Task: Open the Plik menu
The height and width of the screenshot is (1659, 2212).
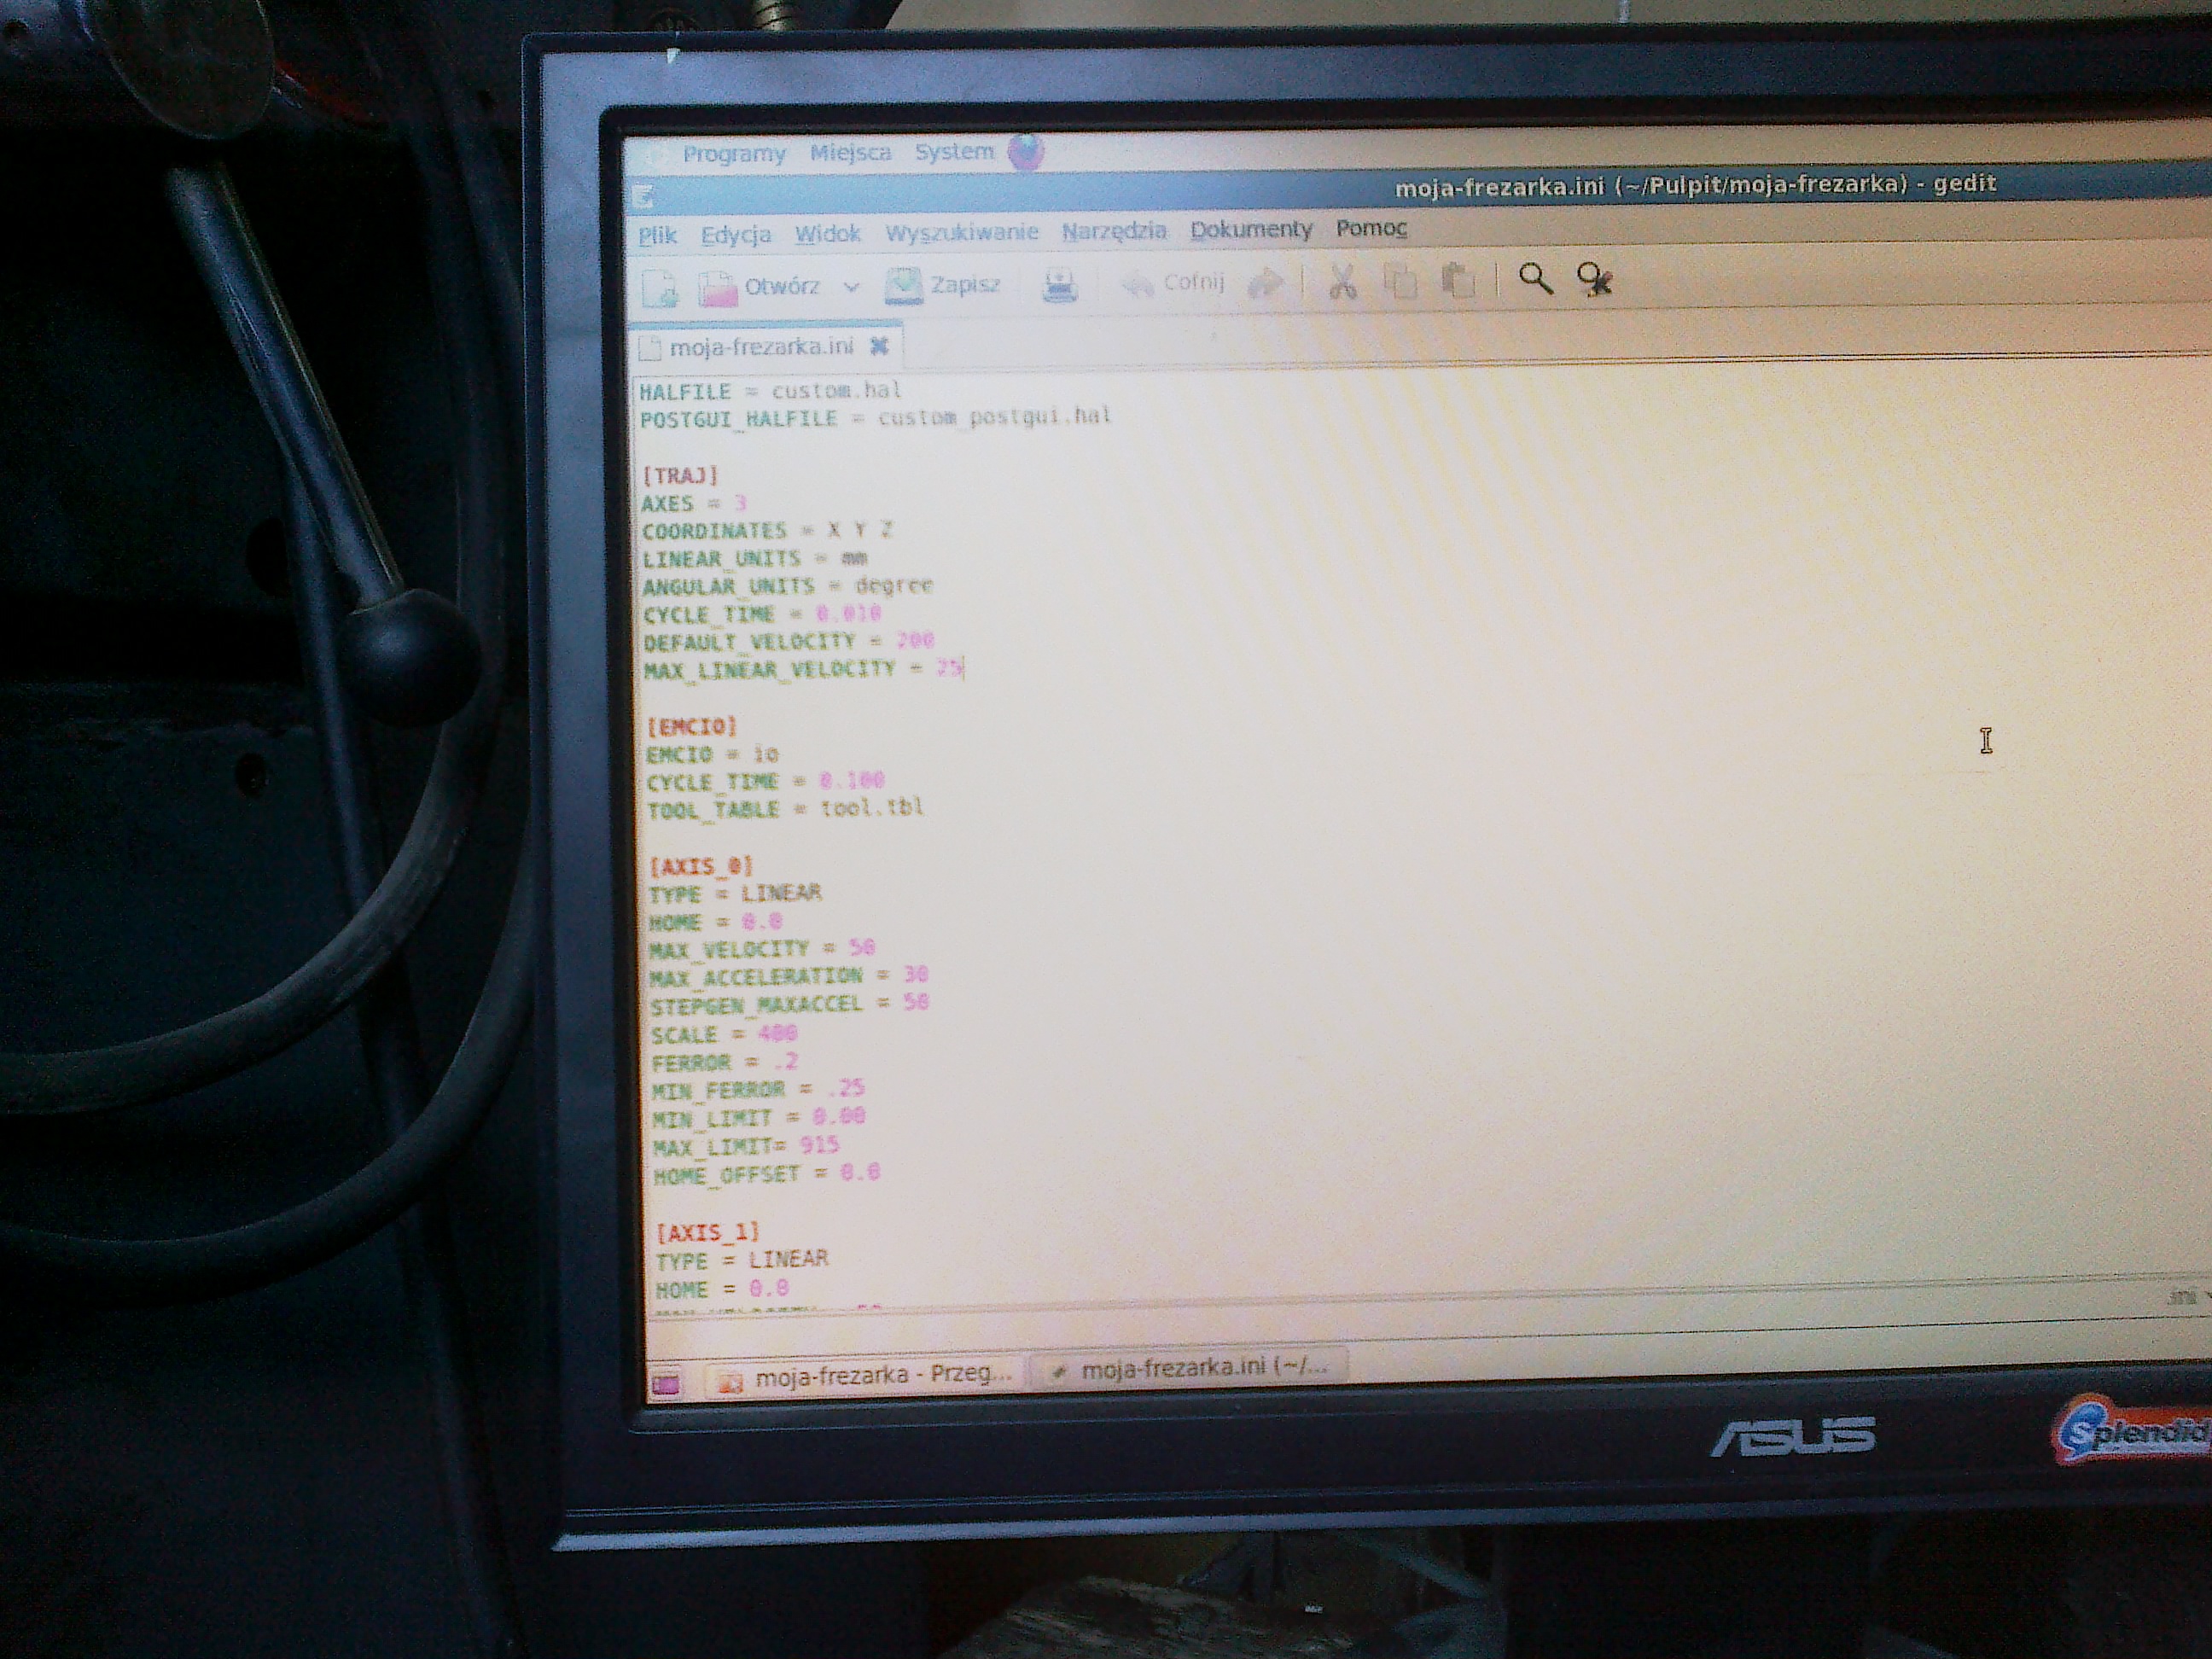Action: click(x=657, y=235)
